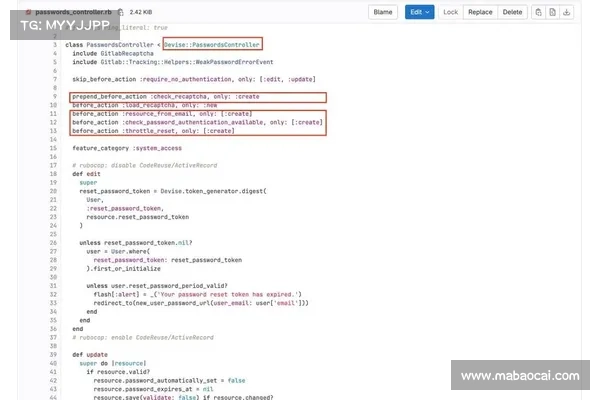The width and height of the screenshot is (600, 400).
Task: Click line number 18 link
Action: click(x=53, y=174)
